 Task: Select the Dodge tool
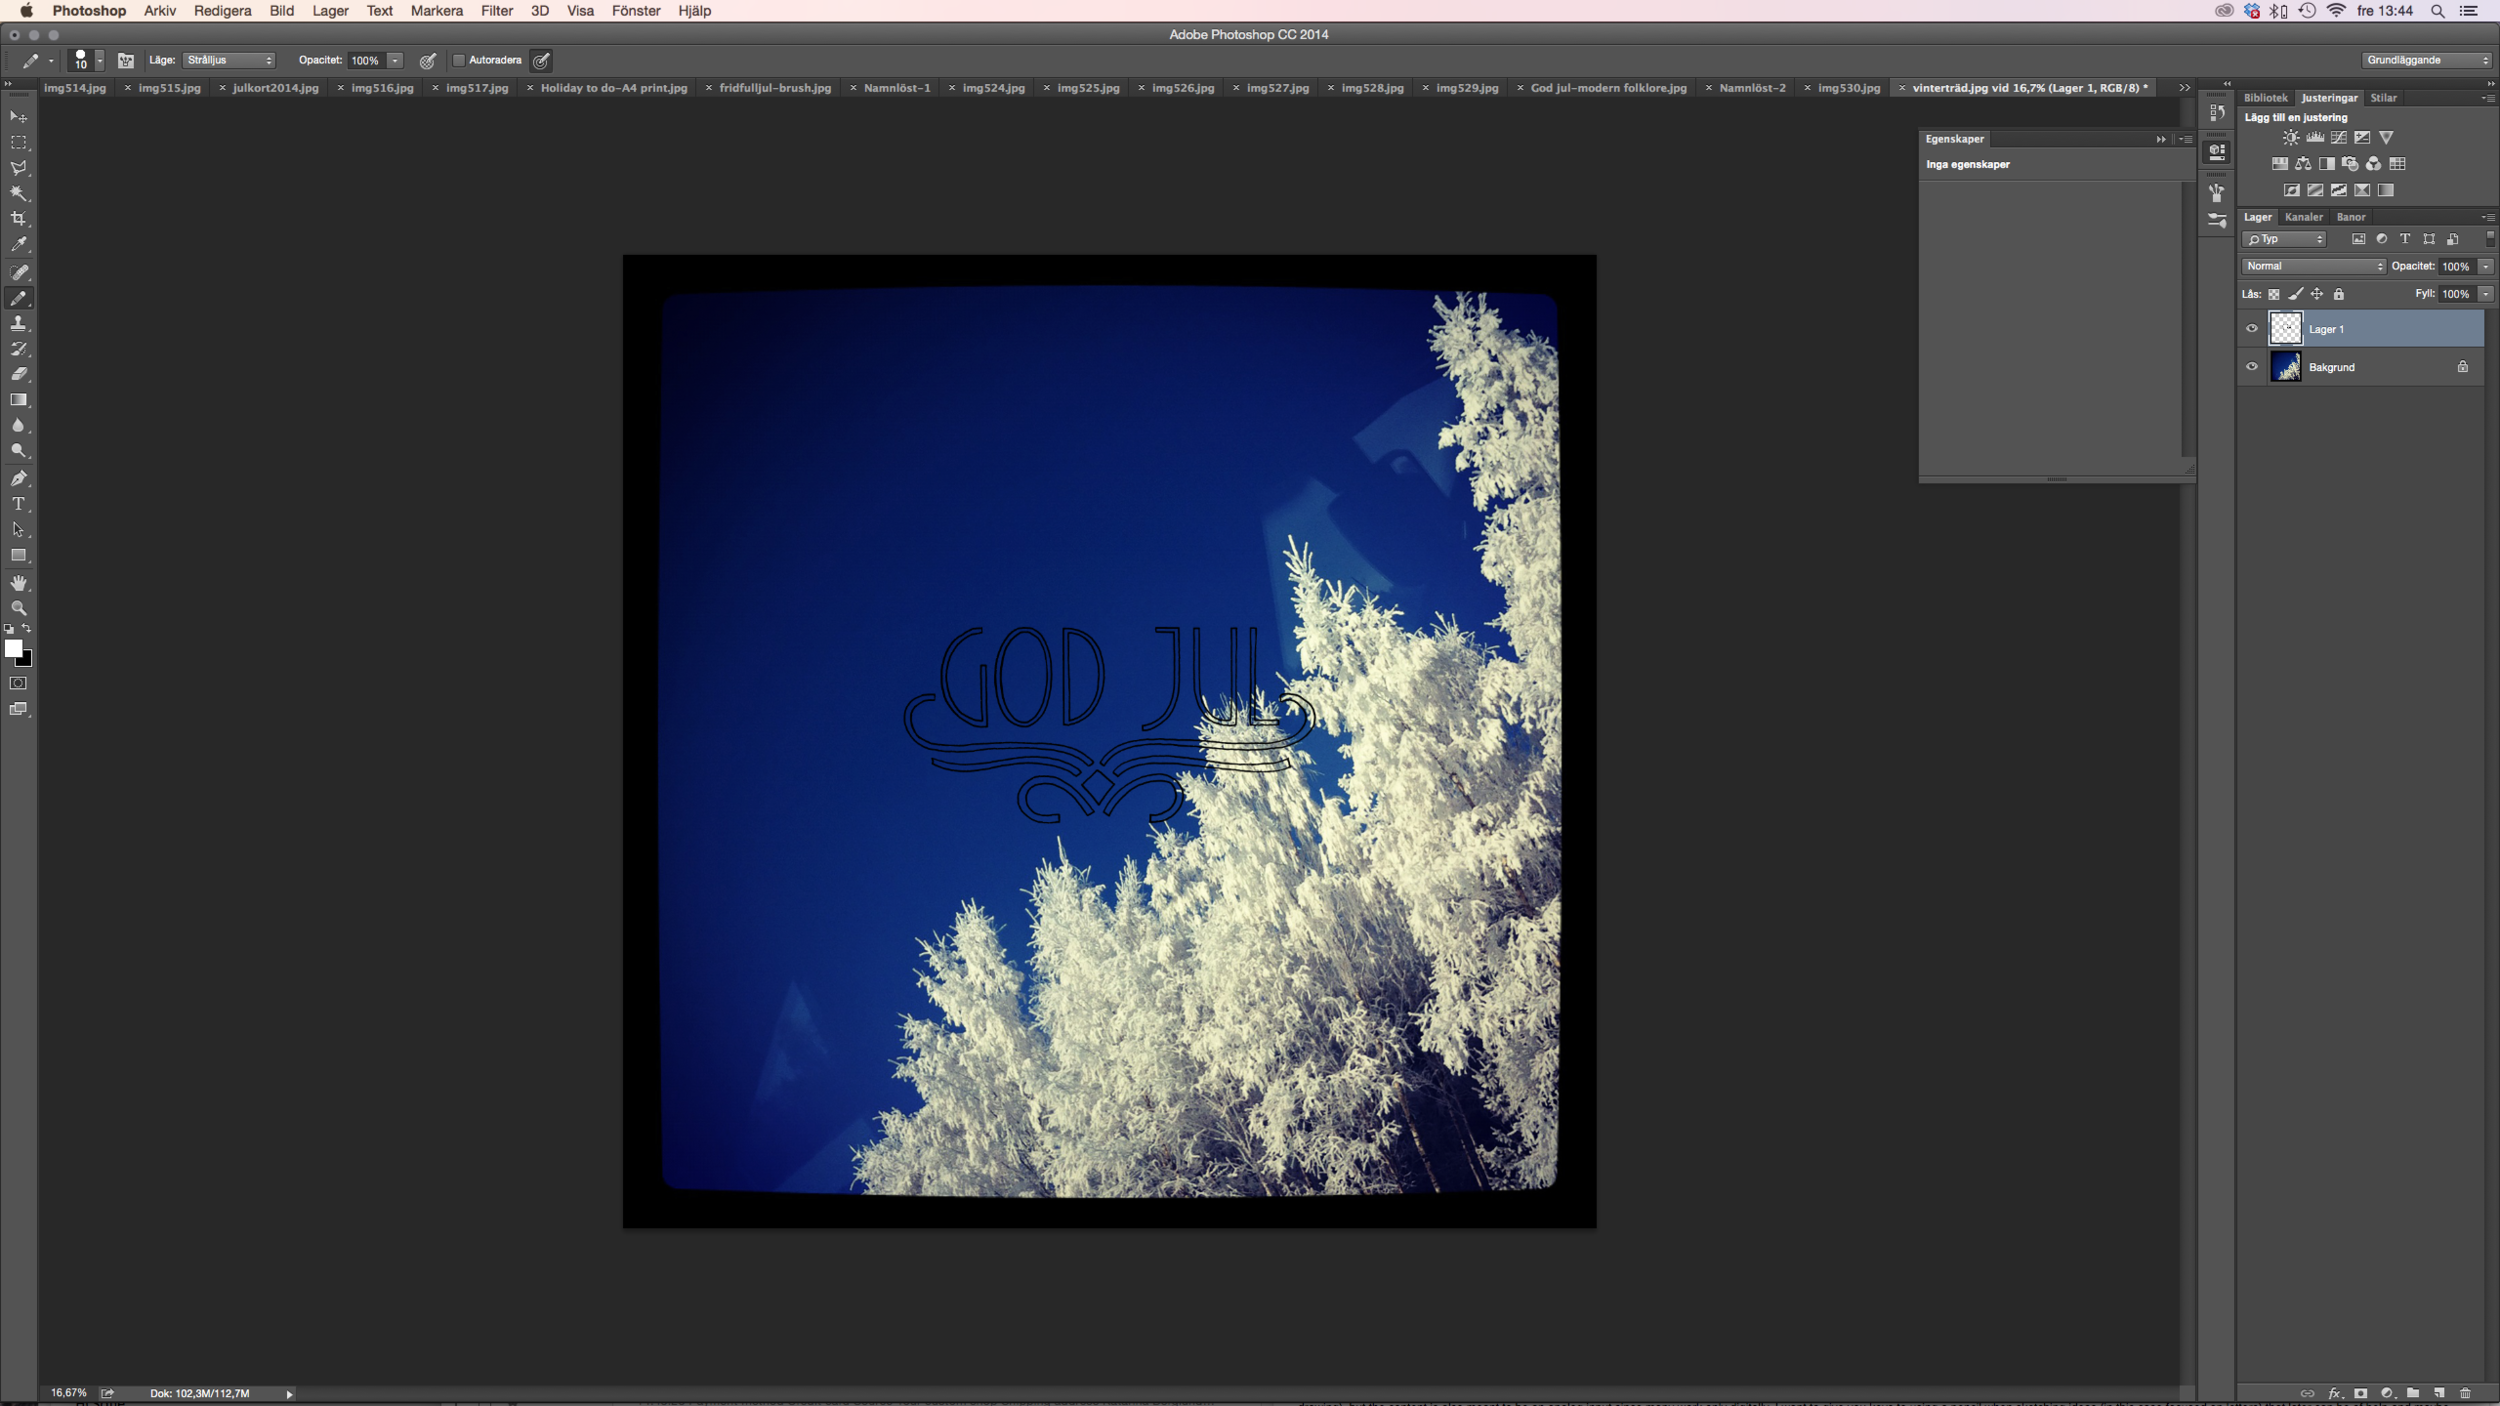[x=18, y=451]
